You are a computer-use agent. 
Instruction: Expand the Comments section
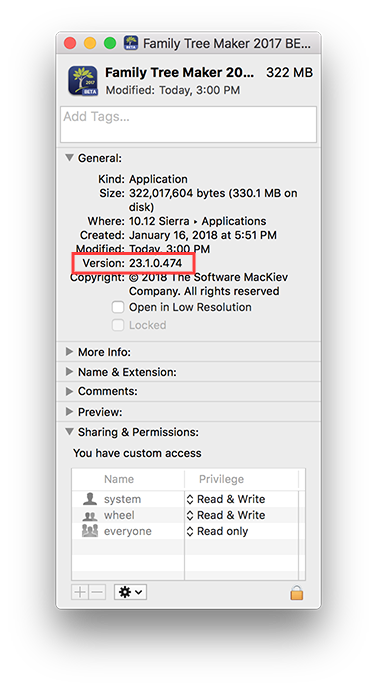coord(69,391)
